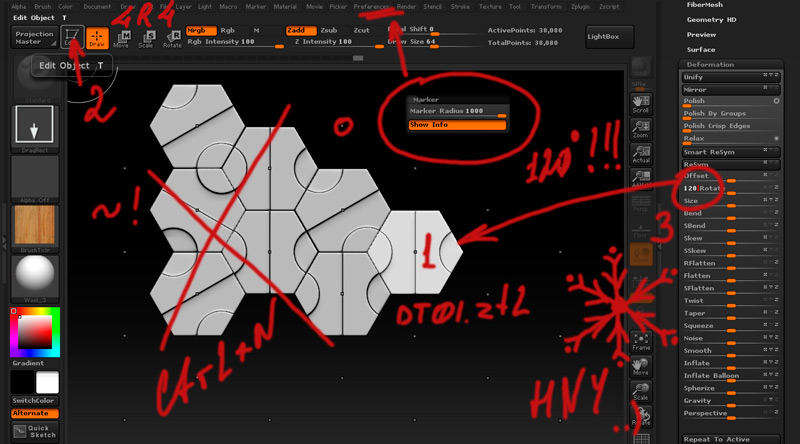The width and height of the screenshot is (800, 444).
Task: Open the white sphere material selector
Action: coord(35,277)
